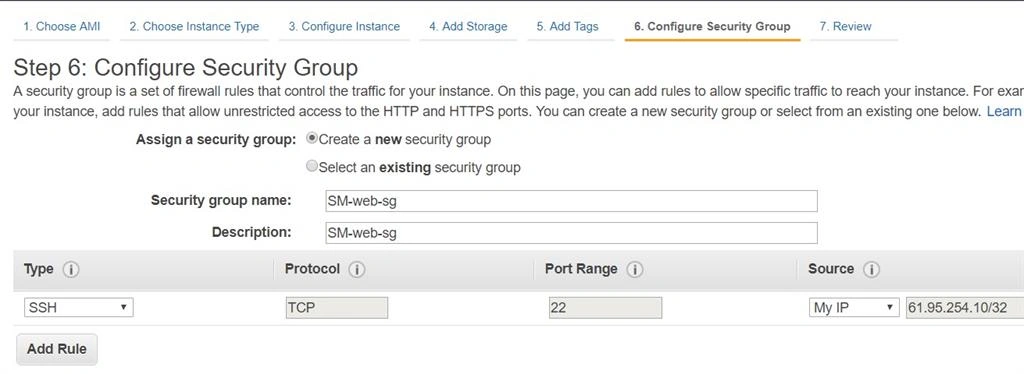
Task: Jump to 7. Review tab
Action: tap(845, 27)
